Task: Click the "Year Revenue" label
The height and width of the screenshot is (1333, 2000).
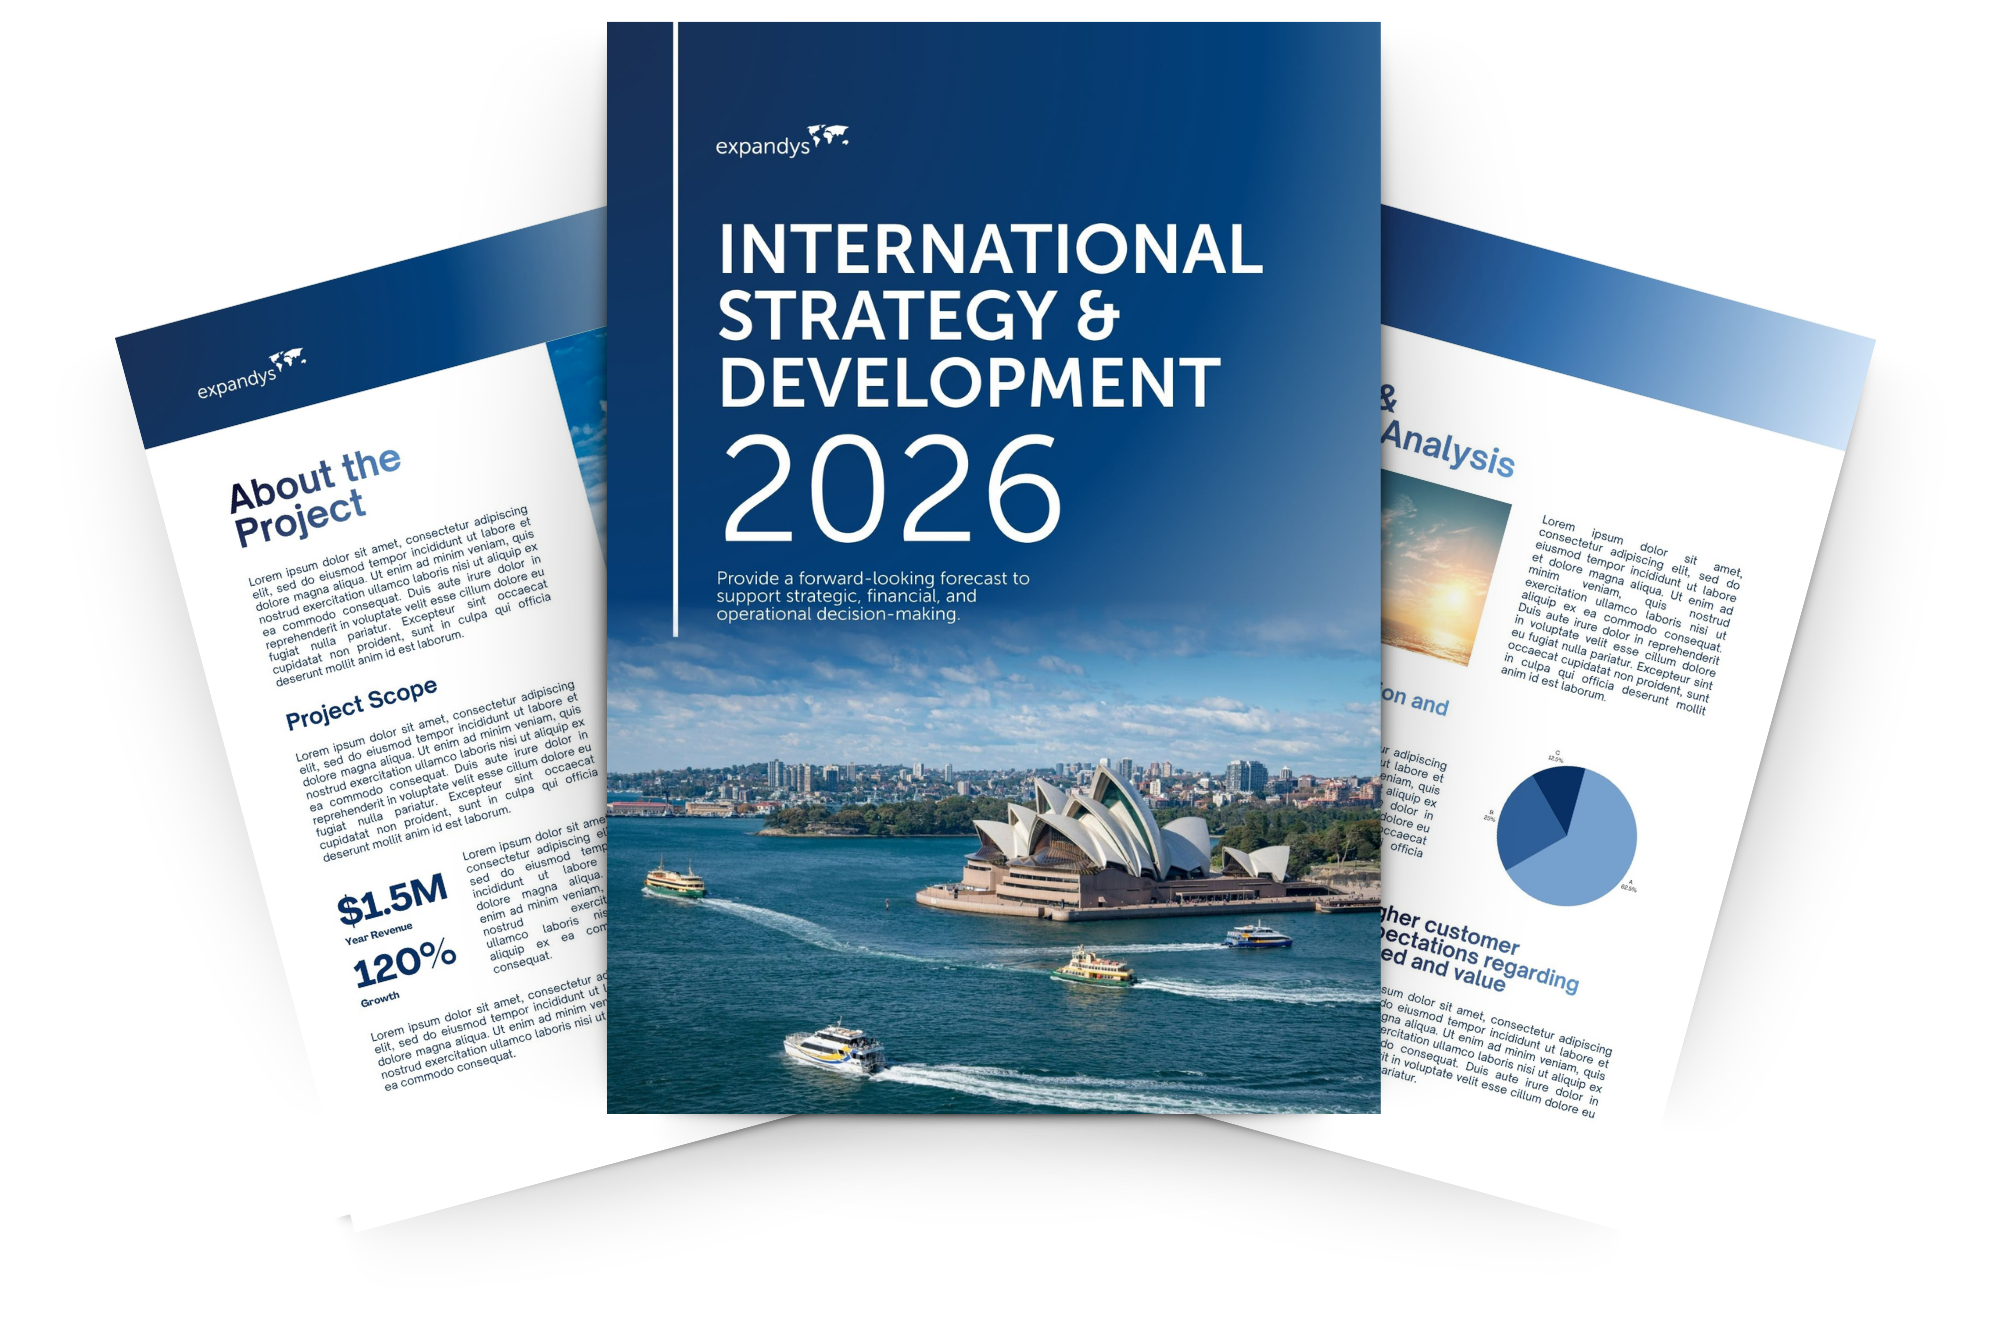Action: click(378, 933)
